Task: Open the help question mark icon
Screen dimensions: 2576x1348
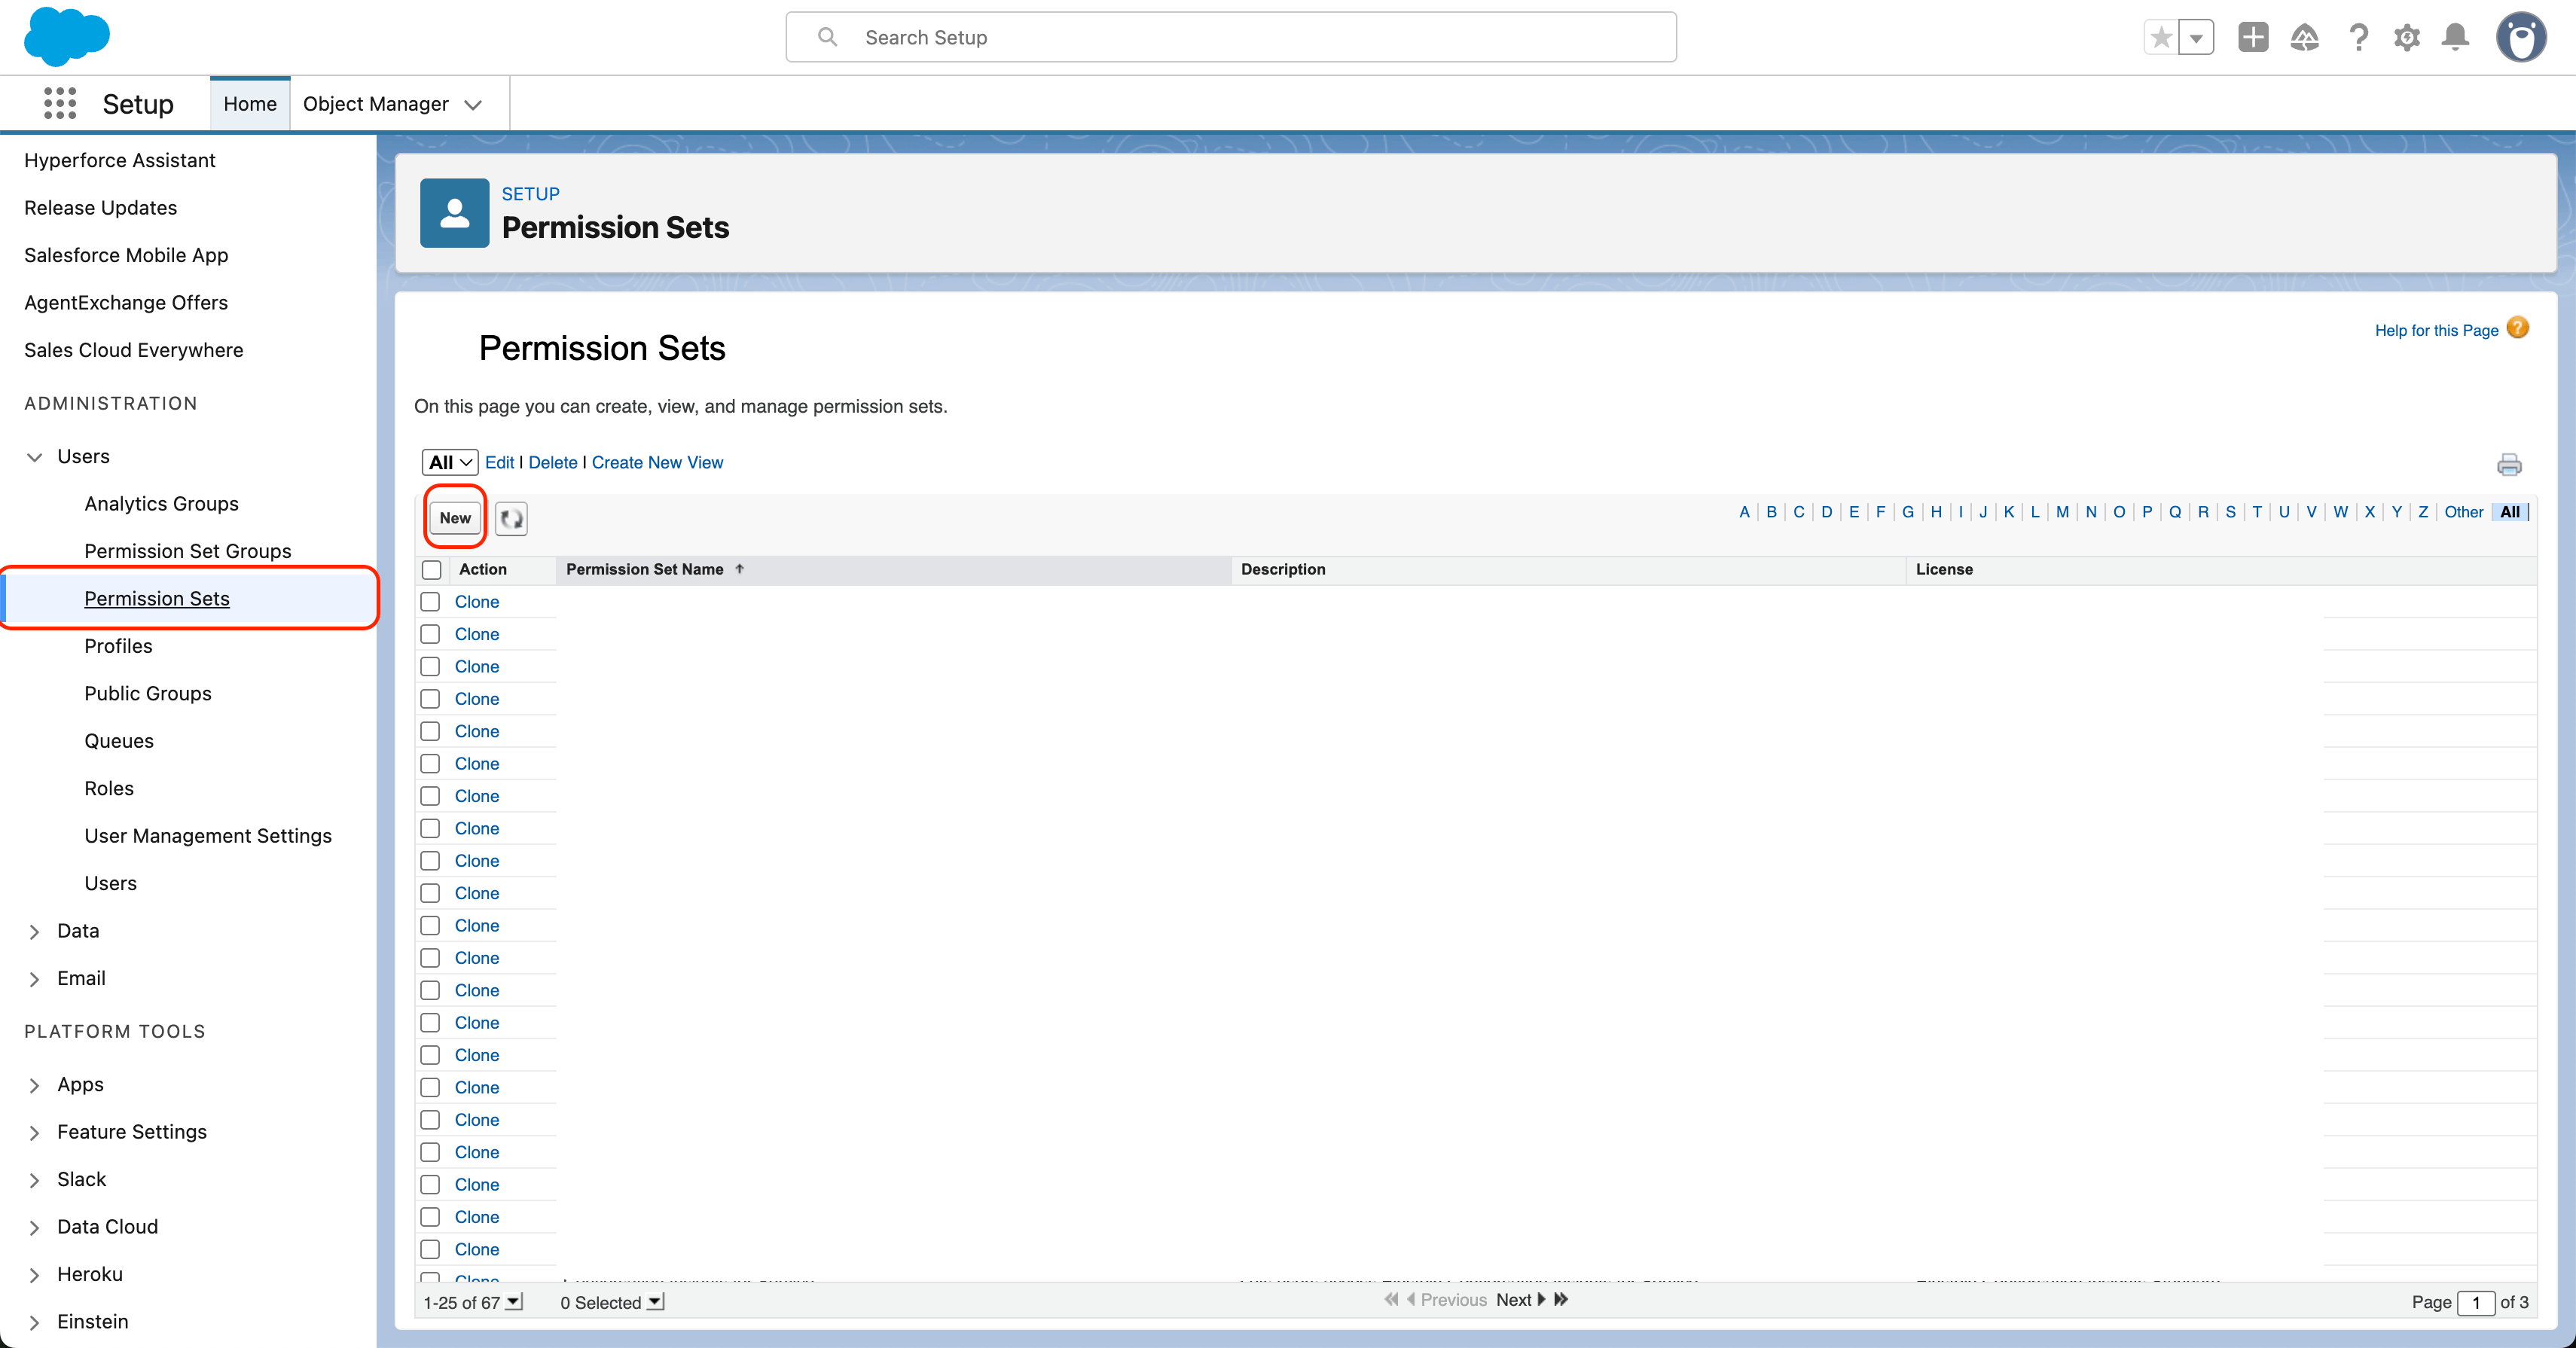Action: pyautogui.click(x=2358, y=38)
